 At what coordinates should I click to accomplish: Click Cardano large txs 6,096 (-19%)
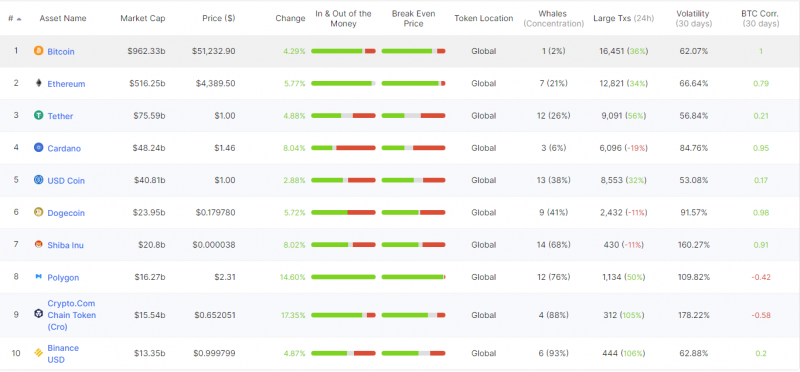coord(624,148)
